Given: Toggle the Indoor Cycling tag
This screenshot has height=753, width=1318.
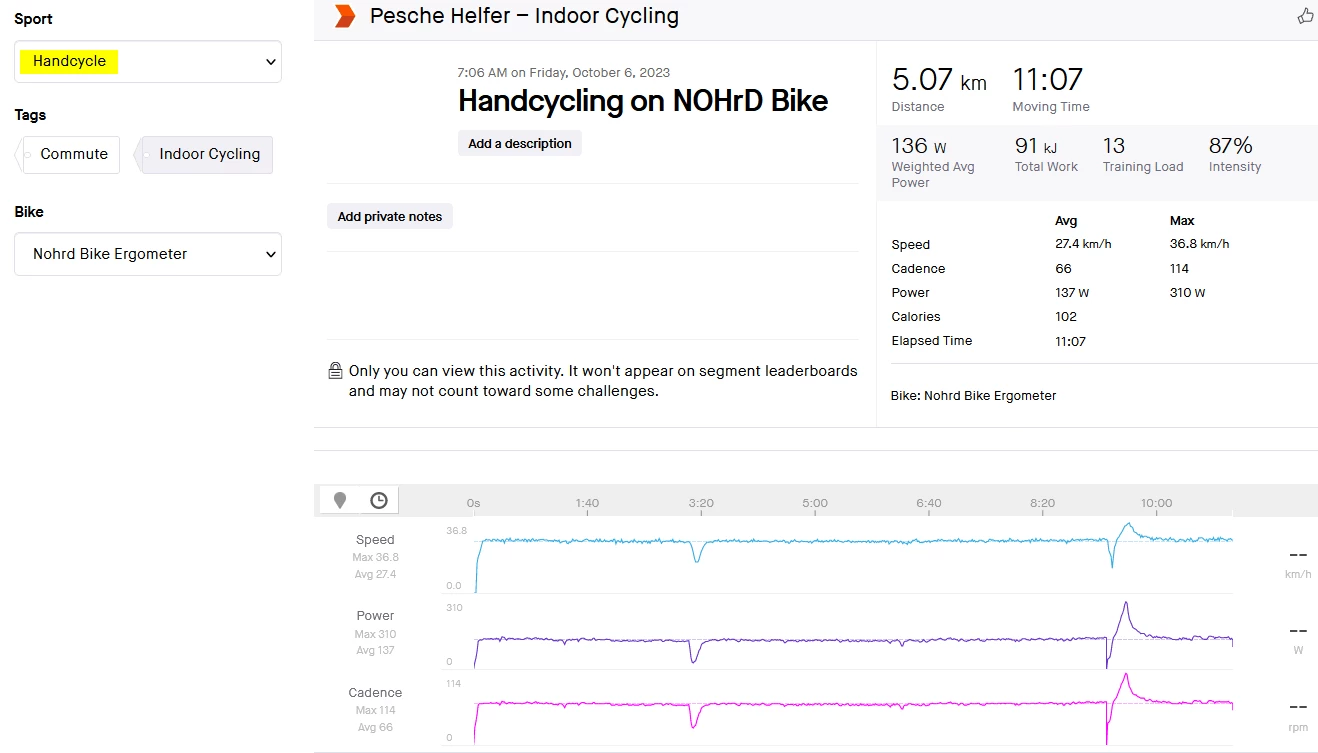Looking at the screenshot, I should click(203, 154).
